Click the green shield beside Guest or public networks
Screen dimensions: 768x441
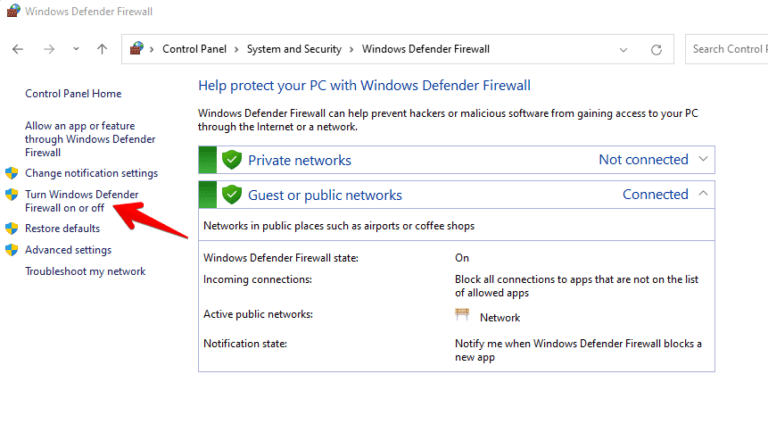[232, 195]
